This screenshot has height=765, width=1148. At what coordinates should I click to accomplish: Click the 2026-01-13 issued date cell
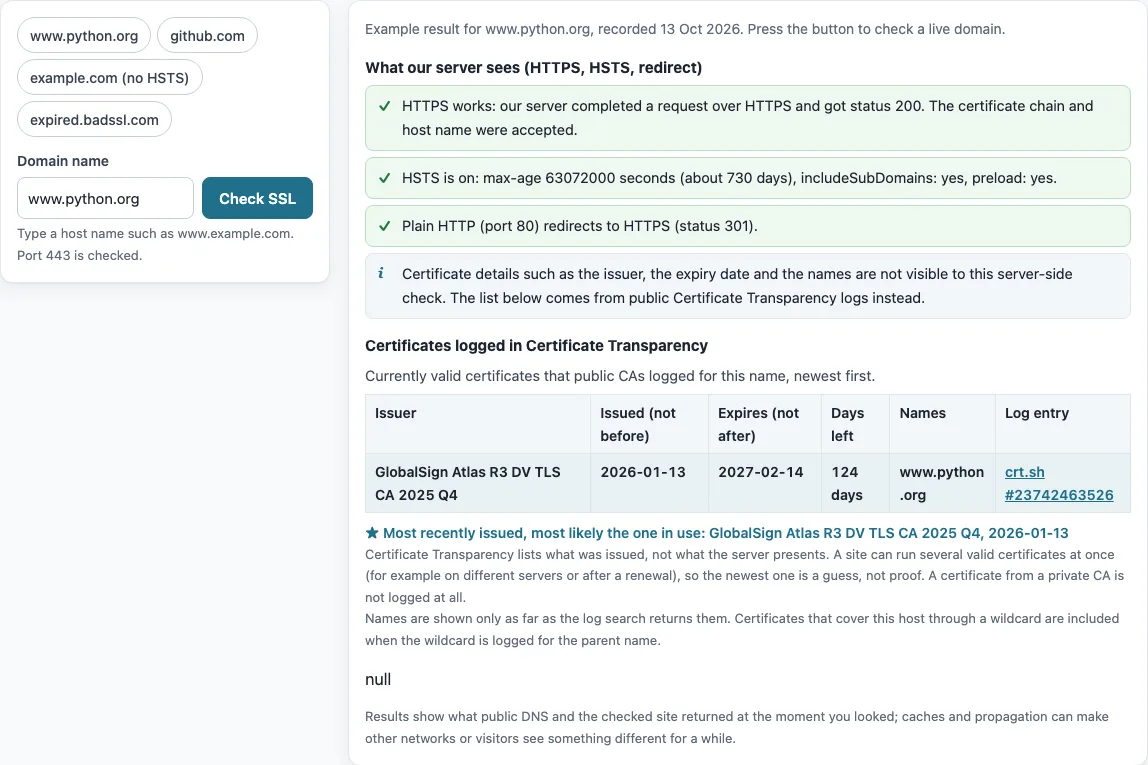[x=649, y=483]
